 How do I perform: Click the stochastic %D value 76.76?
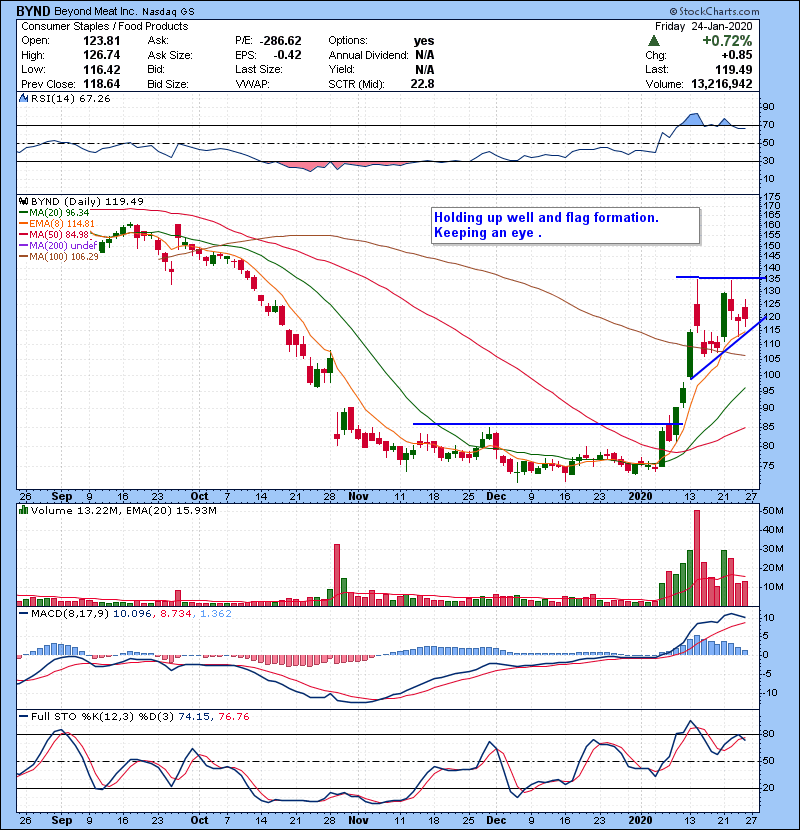[233, 716]
